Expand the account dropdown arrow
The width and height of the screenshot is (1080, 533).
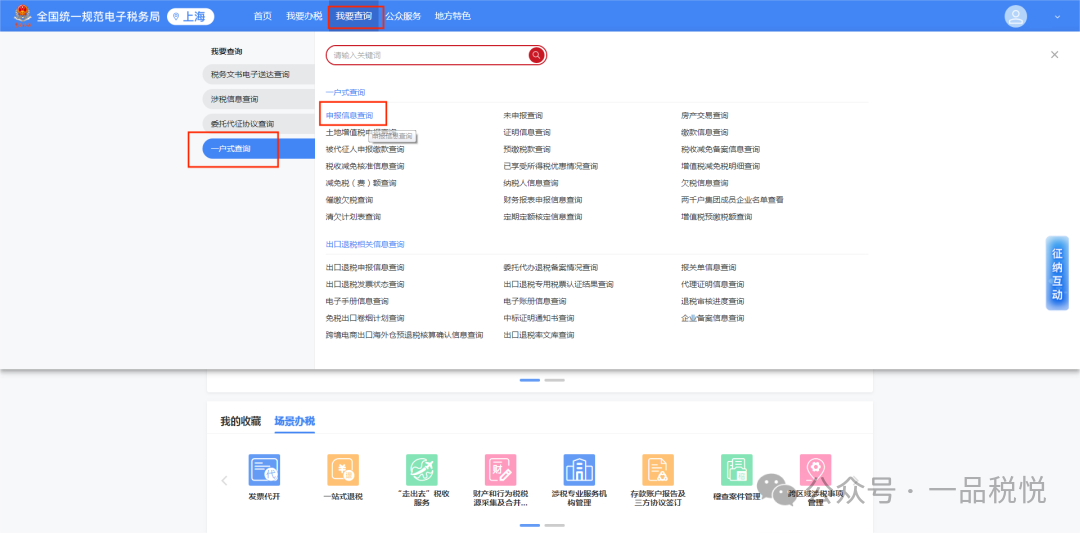[1057, 17]
